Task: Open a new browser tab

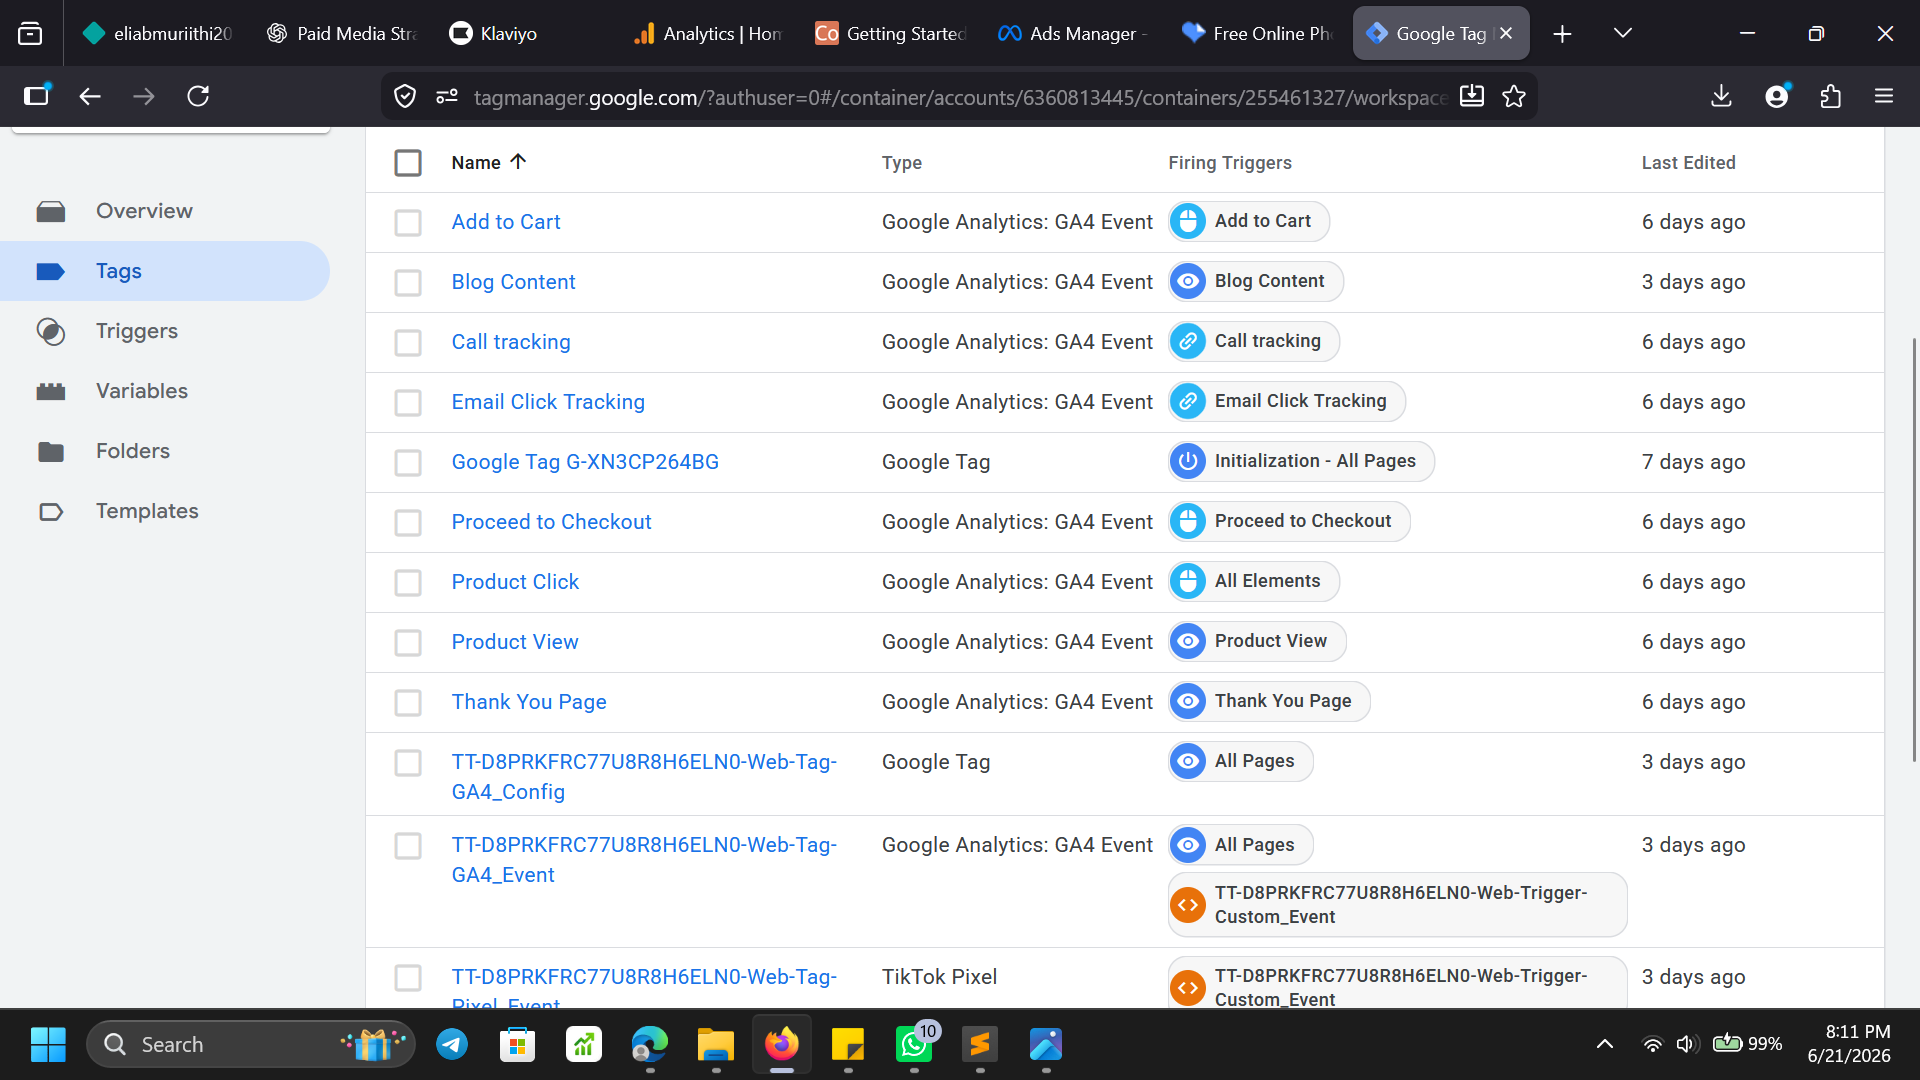Action: (1562, 34)
